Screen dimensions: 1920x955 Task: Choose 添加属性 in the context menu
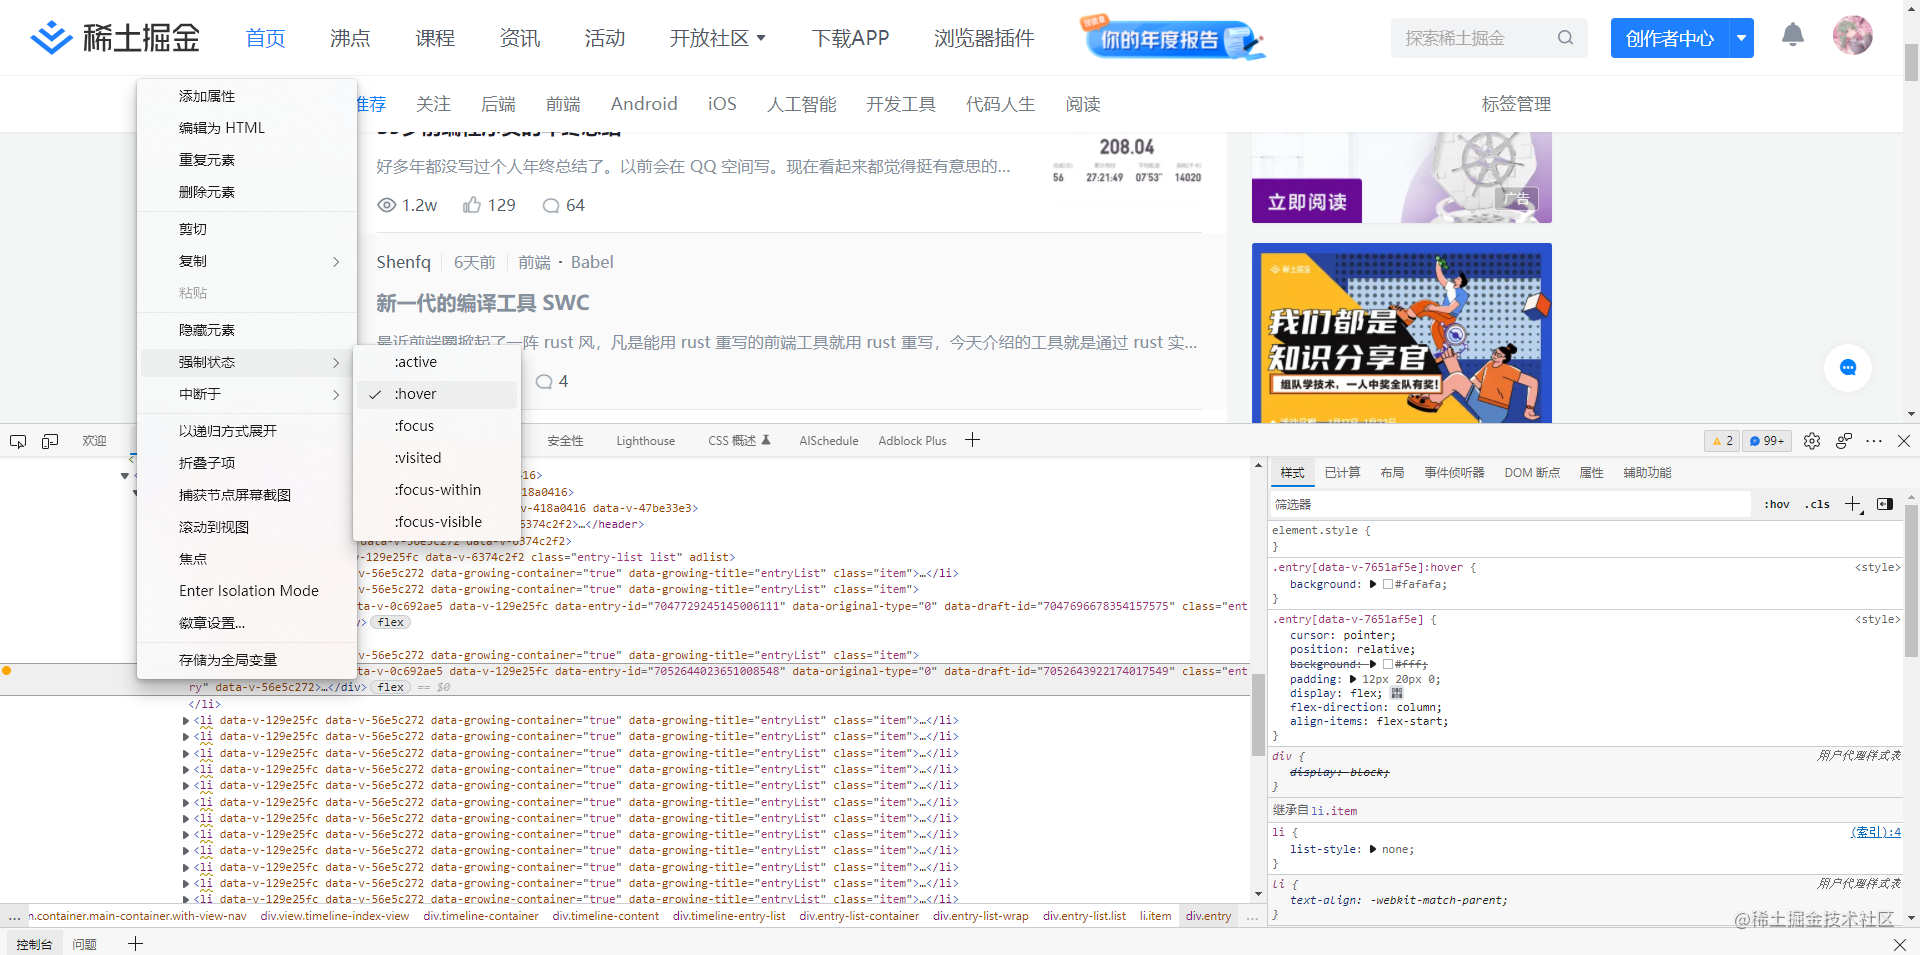(247, 96)
